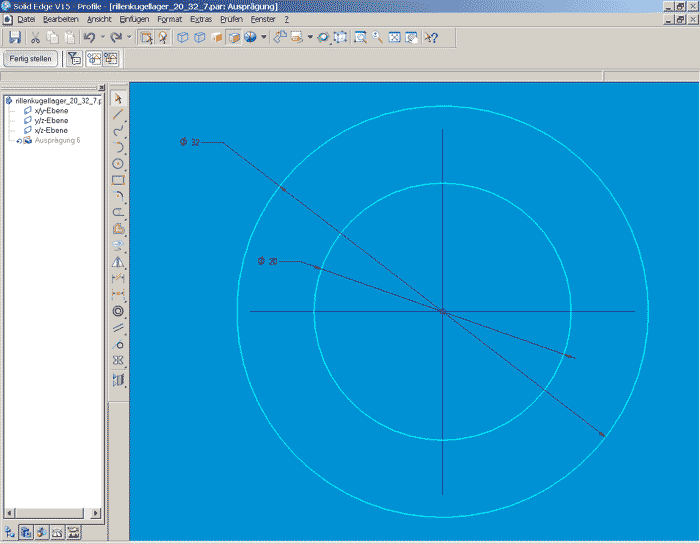Toggle shaded with visible edges cube icon

coord(234,37)
